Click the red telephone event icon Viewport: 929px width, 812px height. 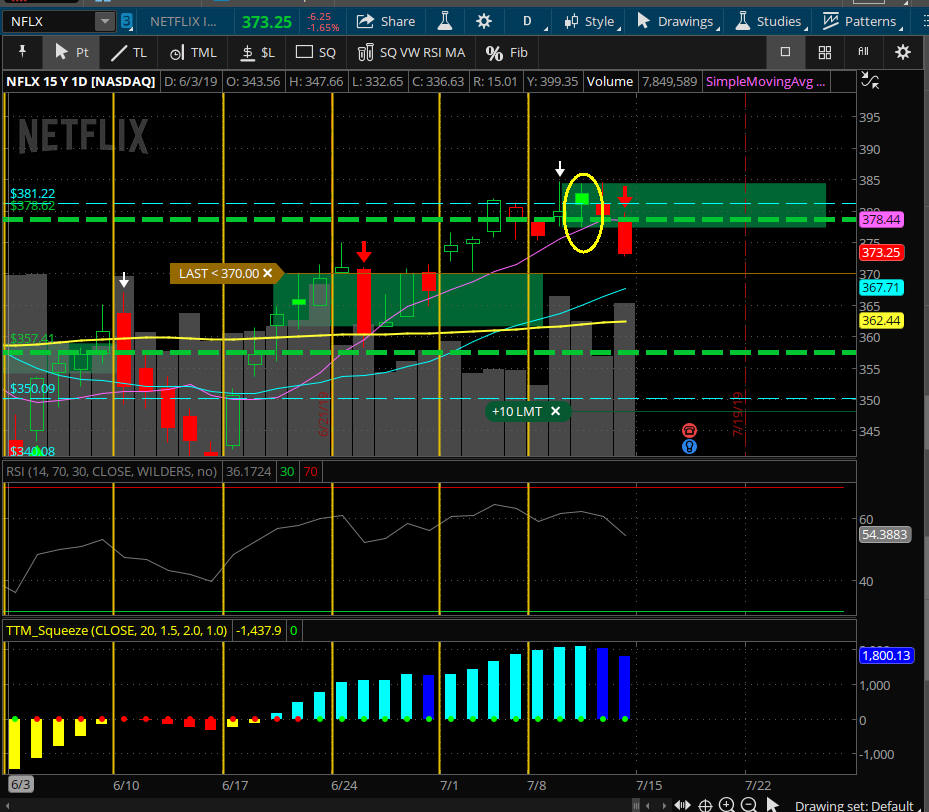coord(689,430)
